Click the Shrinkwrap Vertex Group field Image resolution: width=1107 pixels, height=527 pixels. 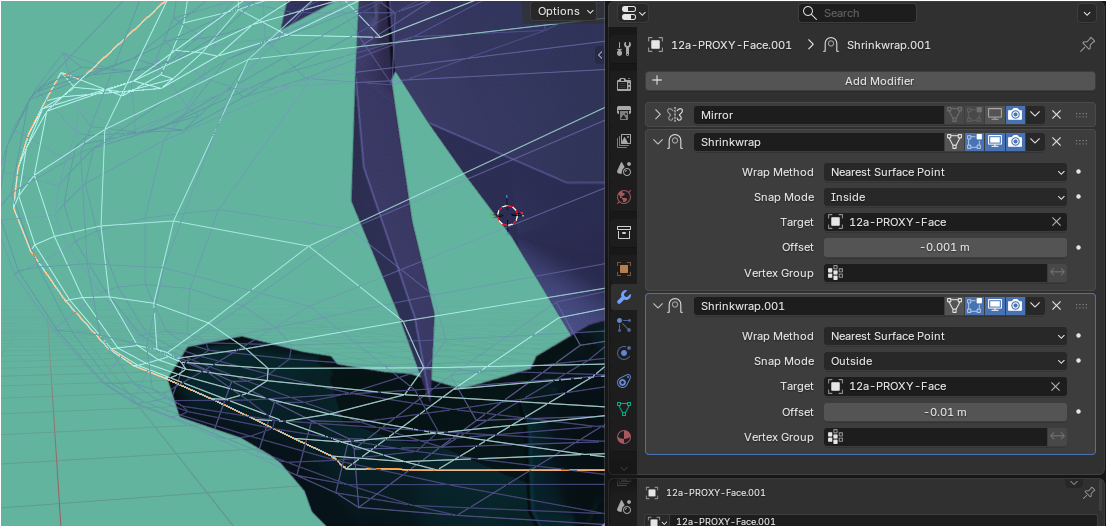point(935,273)
